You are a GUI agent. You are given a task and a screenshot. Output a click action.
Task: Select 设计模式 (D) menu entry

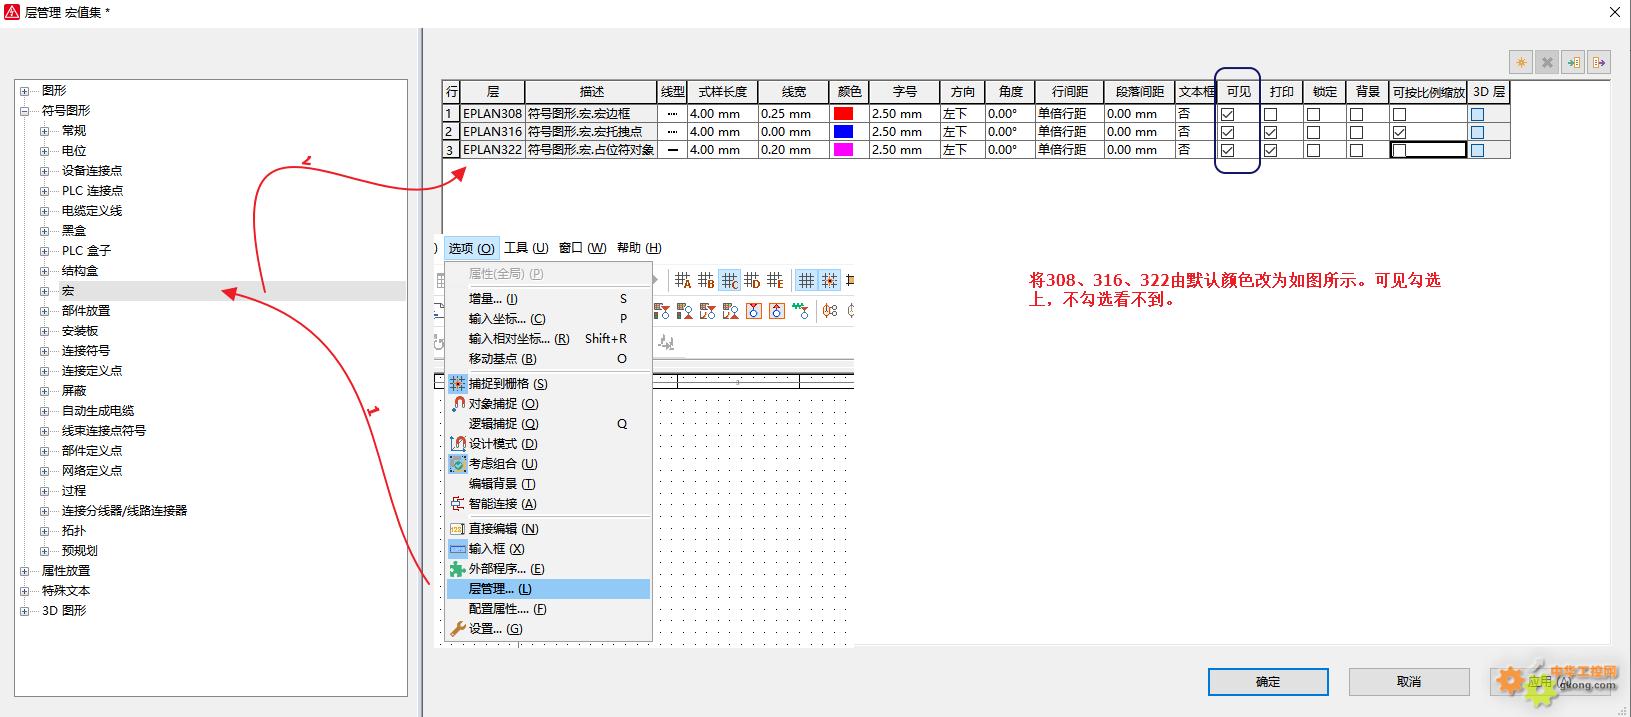pos(548,444)
